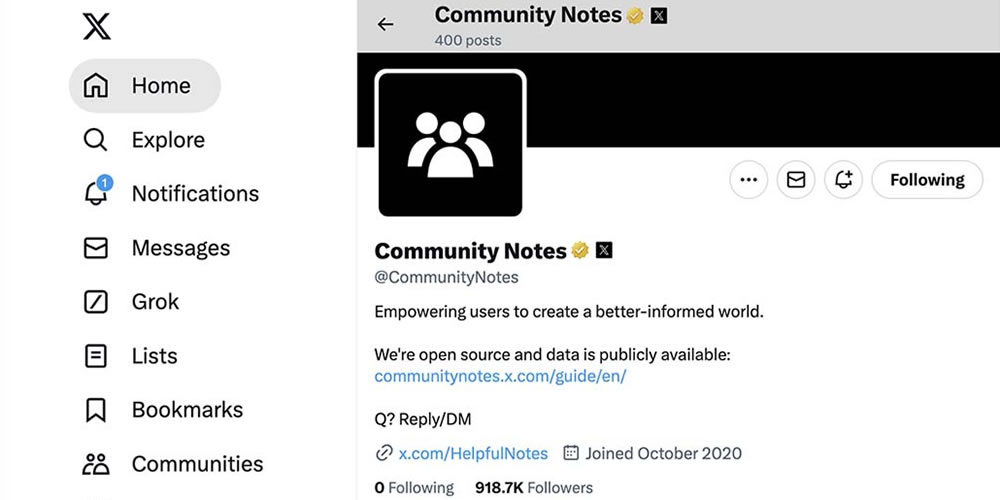Open the communitynotes.x.com guide link
The height and width of the screenshot is (500, 1000).
[500, 376]
